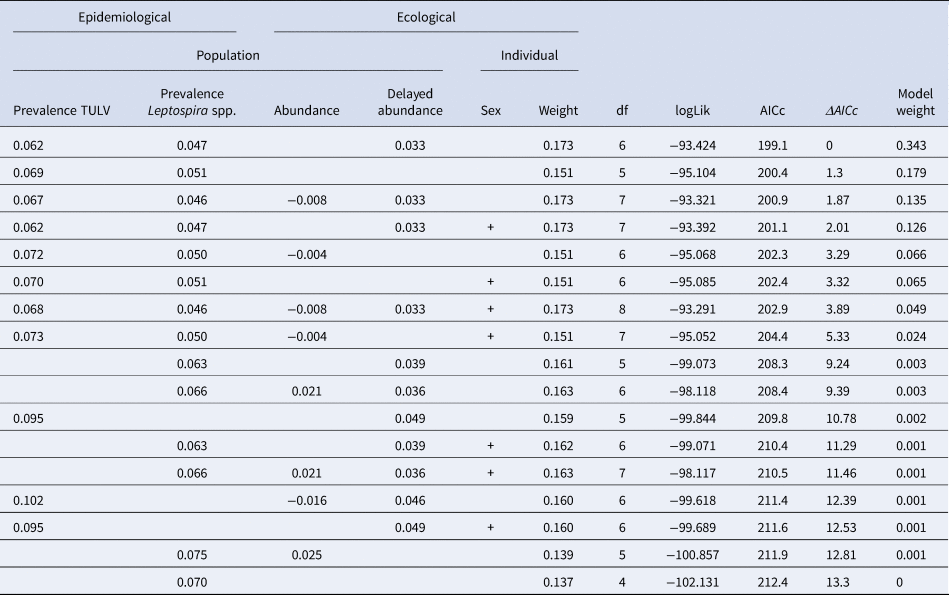This screenshot has width=949, height=595.
Task: Select the AICc value 199.1
Action: (772, 146)
